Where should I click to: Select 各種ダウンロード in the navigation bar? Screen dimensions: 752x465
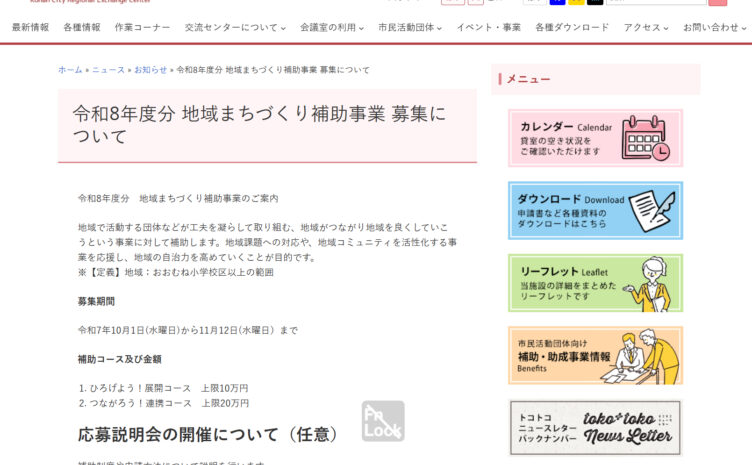[x=571, y=28]
